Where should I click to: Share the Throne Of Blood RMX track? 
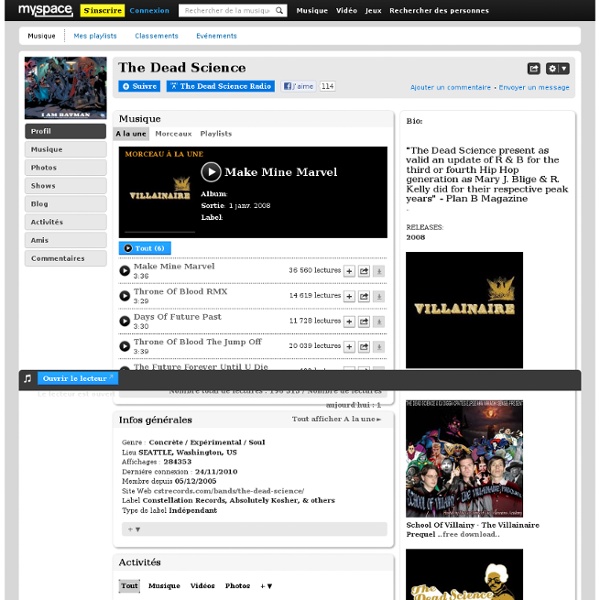tap(364, 296)
